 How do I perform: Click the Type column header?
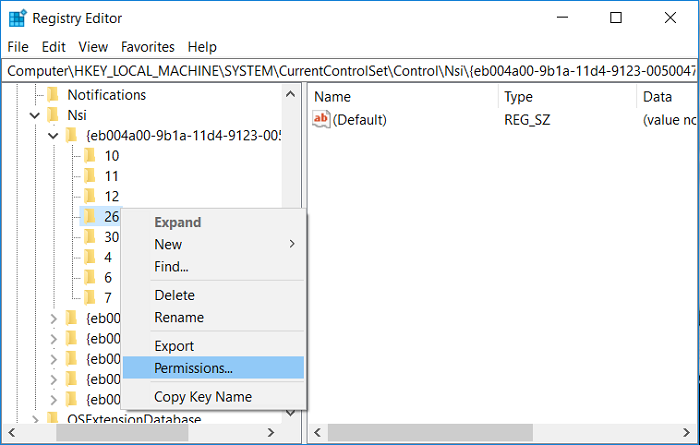click(x=565, y=97)
